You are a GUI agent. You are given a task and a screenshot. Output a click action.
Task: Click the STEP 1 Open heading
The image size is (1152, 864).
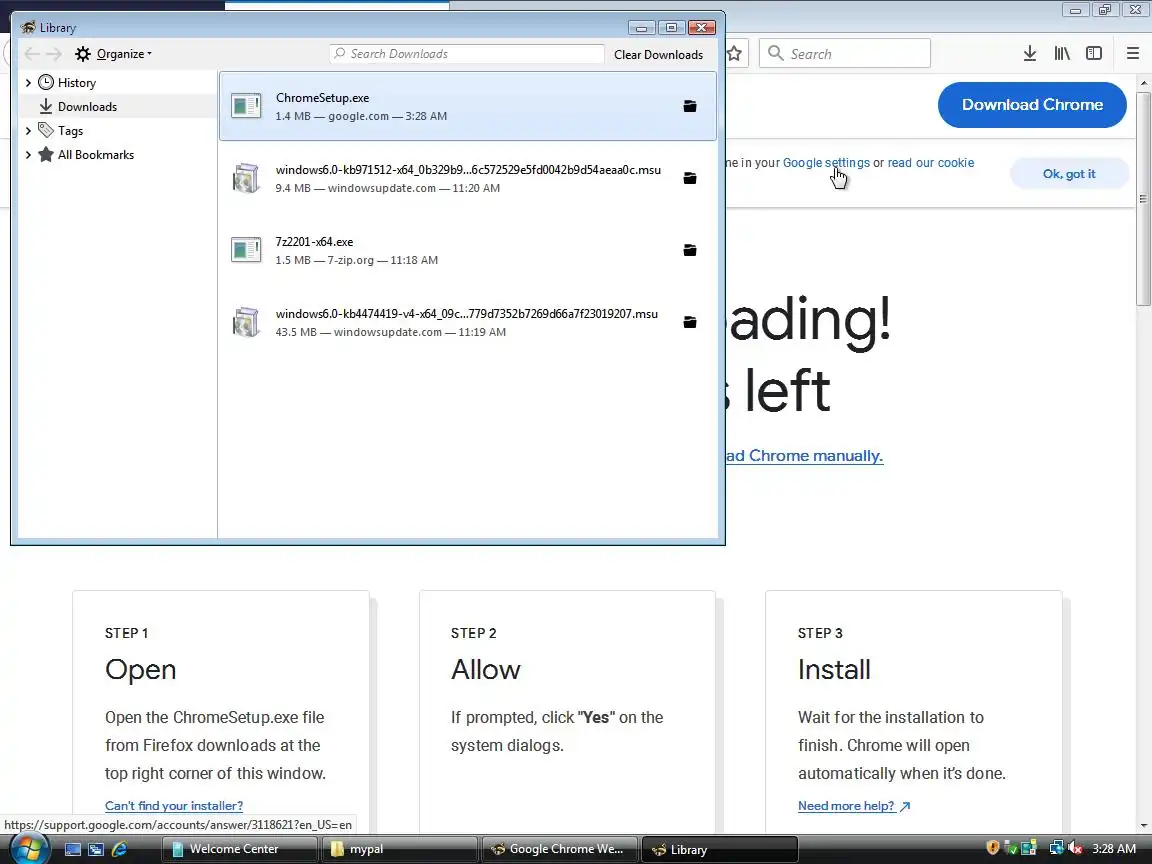pos(140,669)
